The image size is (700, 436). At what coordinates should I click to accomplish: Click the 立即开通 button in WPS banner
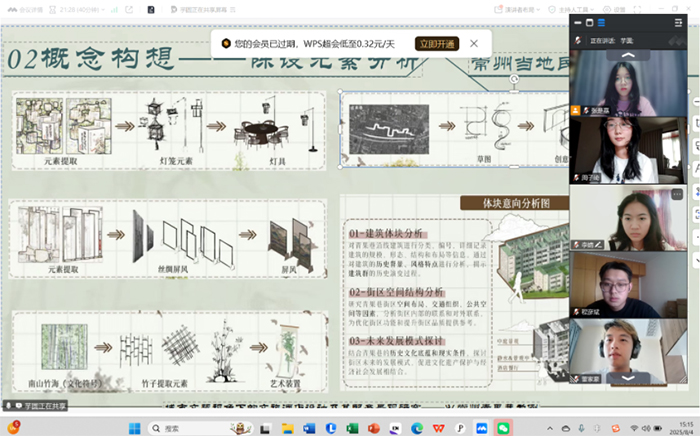pos(437,44)
